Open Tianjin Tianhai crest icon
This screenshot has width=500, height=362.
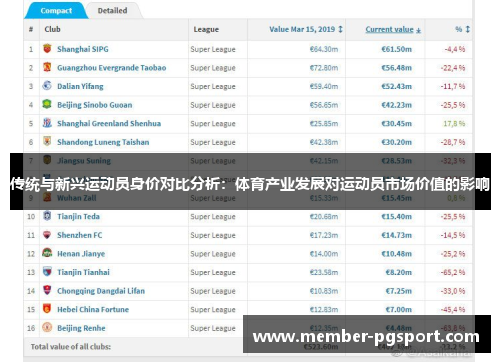pyautogui.click(x=47, y=272)
